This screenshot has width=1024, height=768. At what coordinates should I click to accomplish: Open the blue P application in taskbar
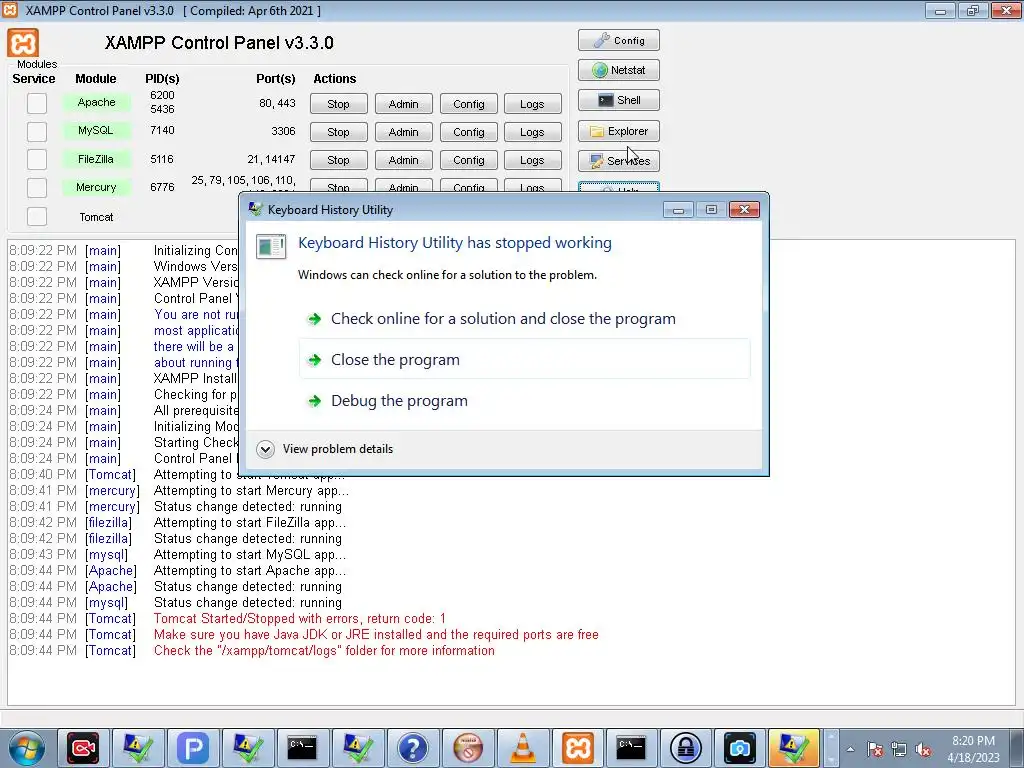click(193, 748)
